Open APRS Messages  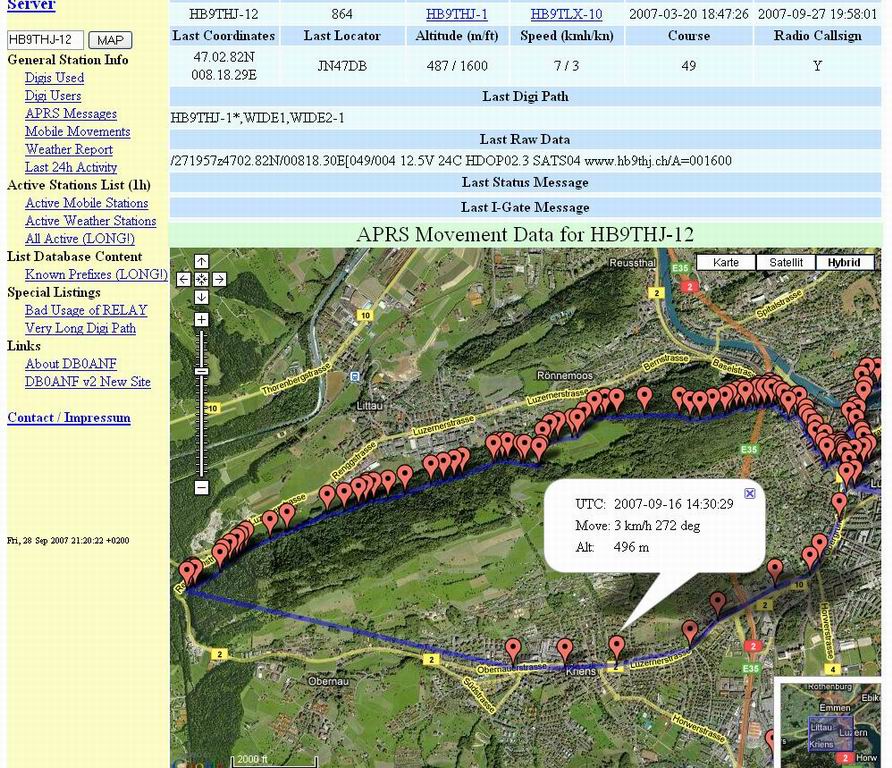point(71,114)
